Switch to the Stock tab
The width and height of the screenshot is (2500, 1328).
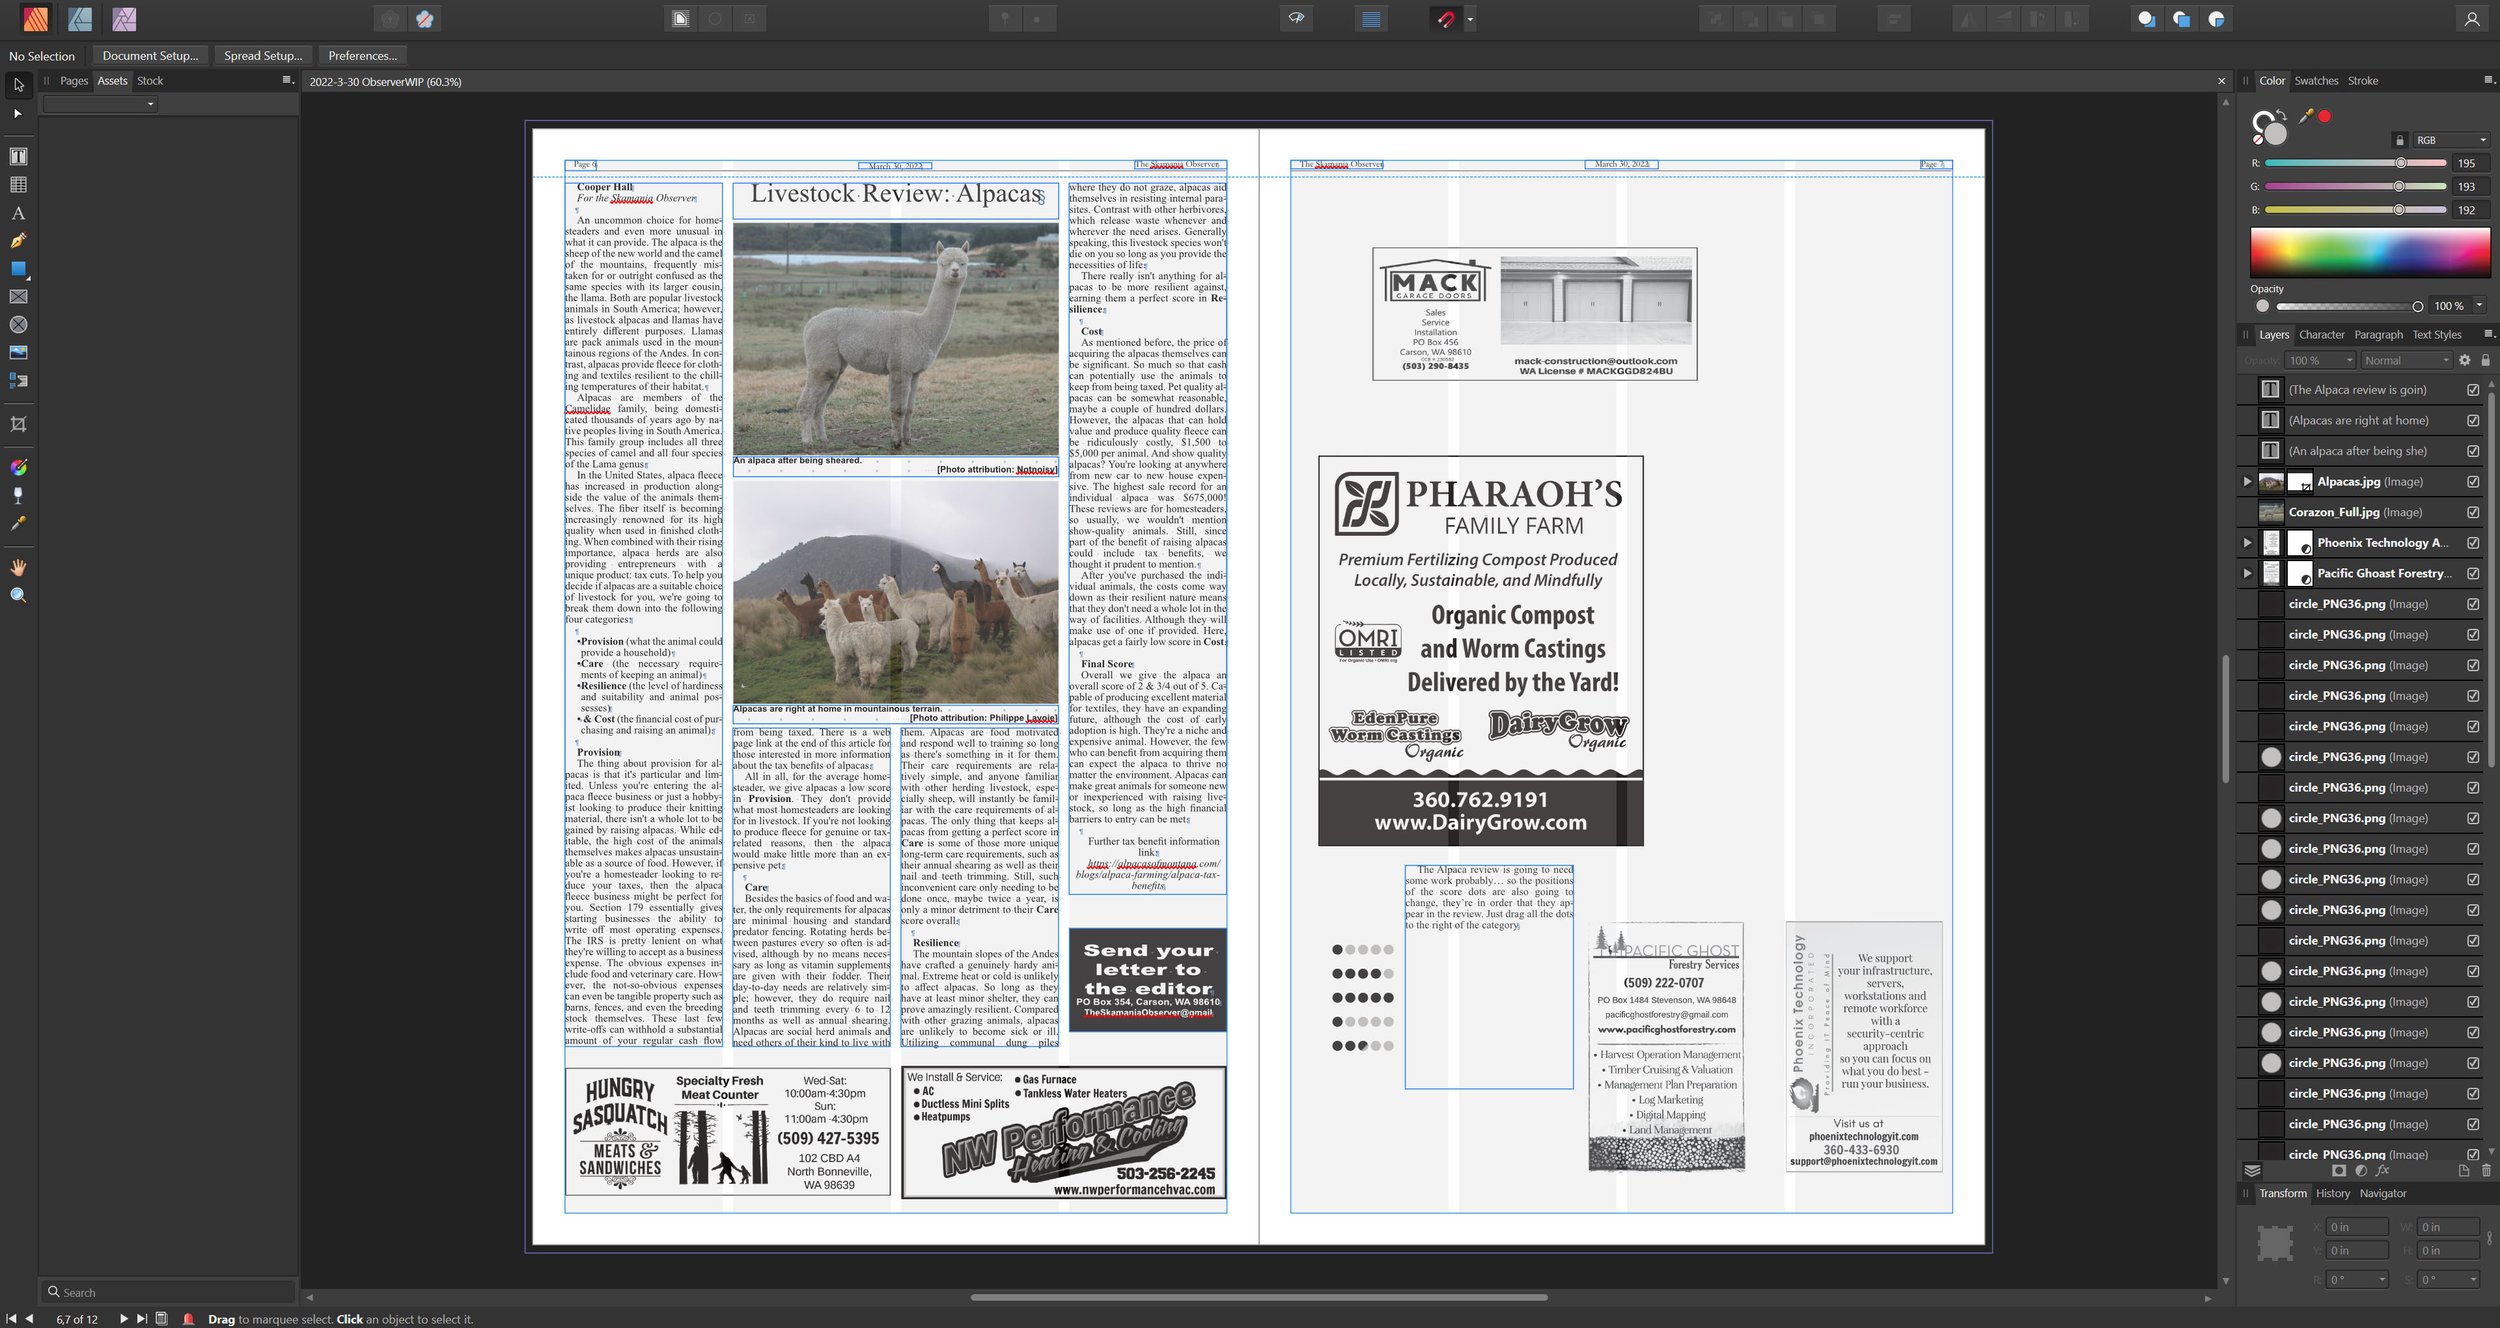click(x=150, y=81)
